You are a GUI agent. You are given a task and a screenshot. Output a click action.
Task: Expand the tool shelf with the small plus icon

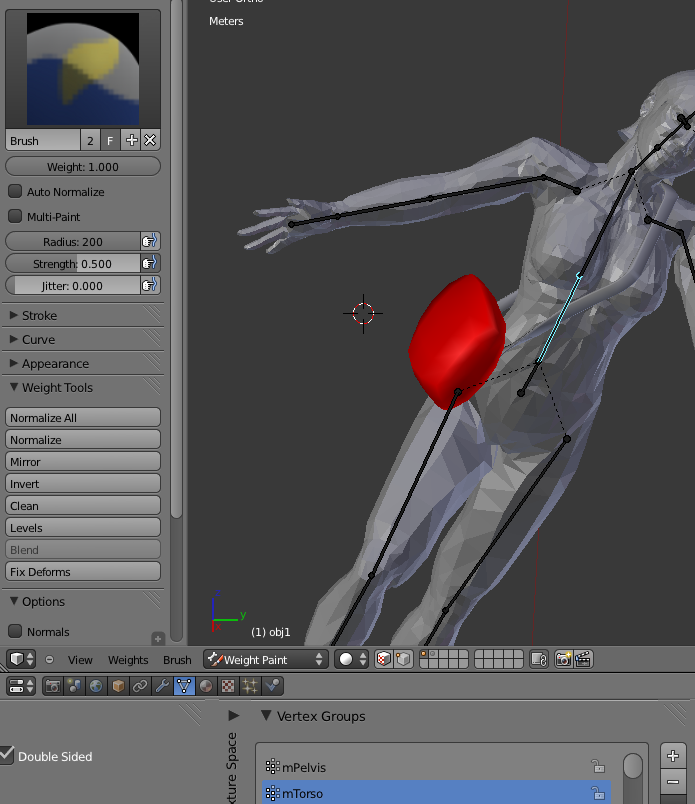[x=157, y=638]
